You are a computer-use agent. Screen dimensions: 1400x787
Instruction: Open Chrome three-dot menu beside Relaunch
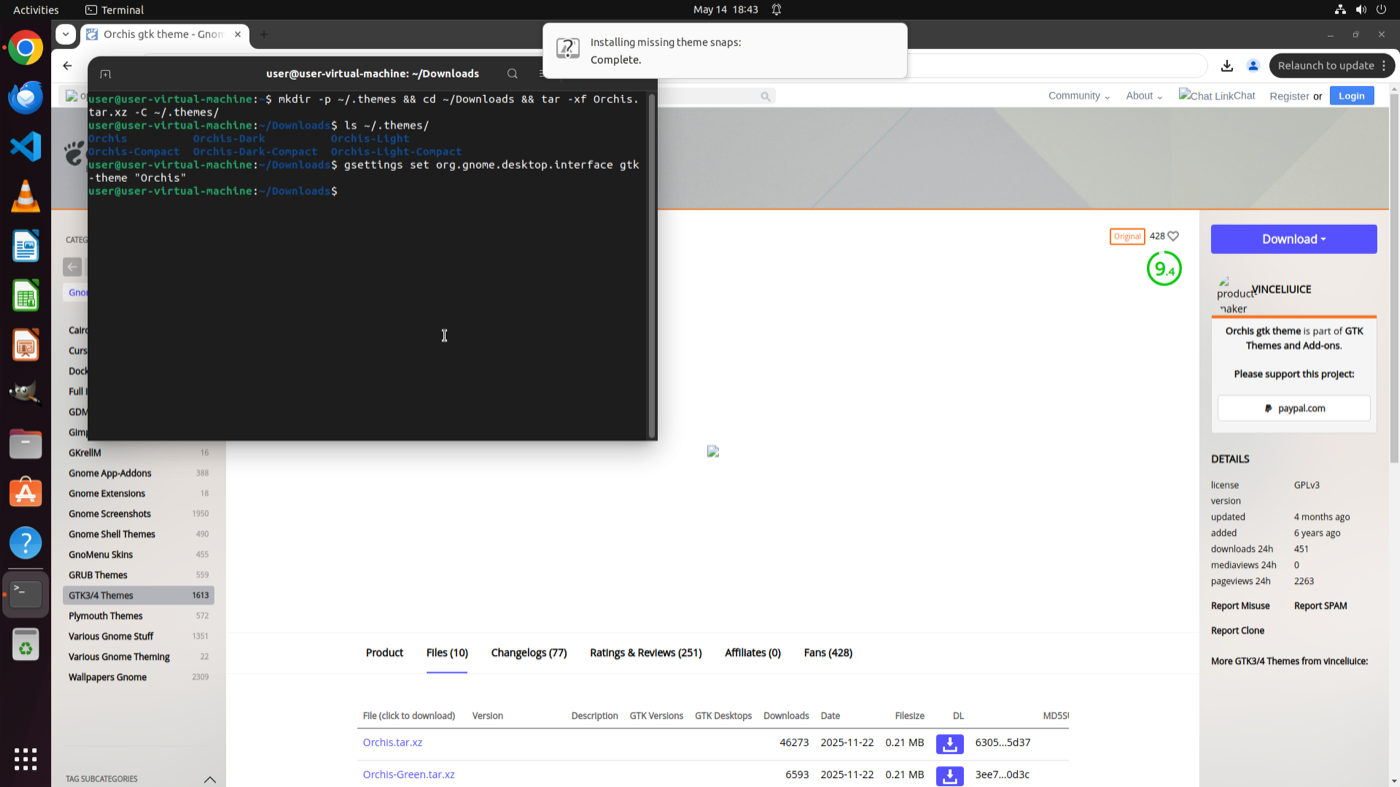[x=1384, y=66]
